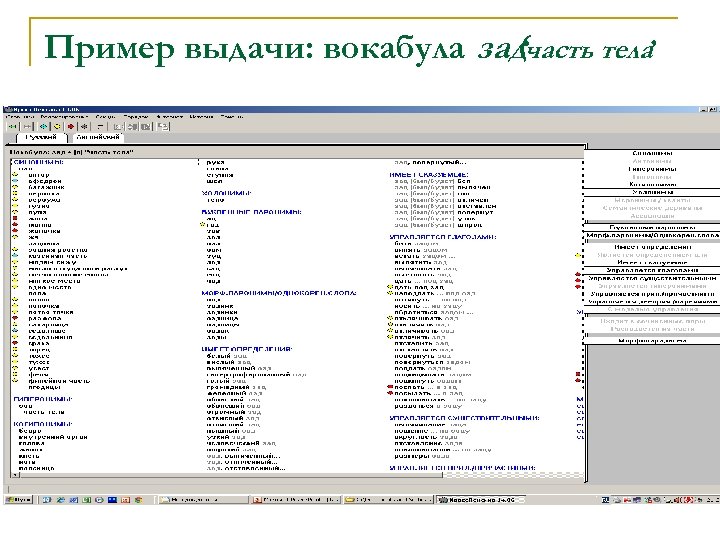The height and width of the screenshot is (540, 720).
Task: Select округлость зада in nouns list
Action: 426,437
